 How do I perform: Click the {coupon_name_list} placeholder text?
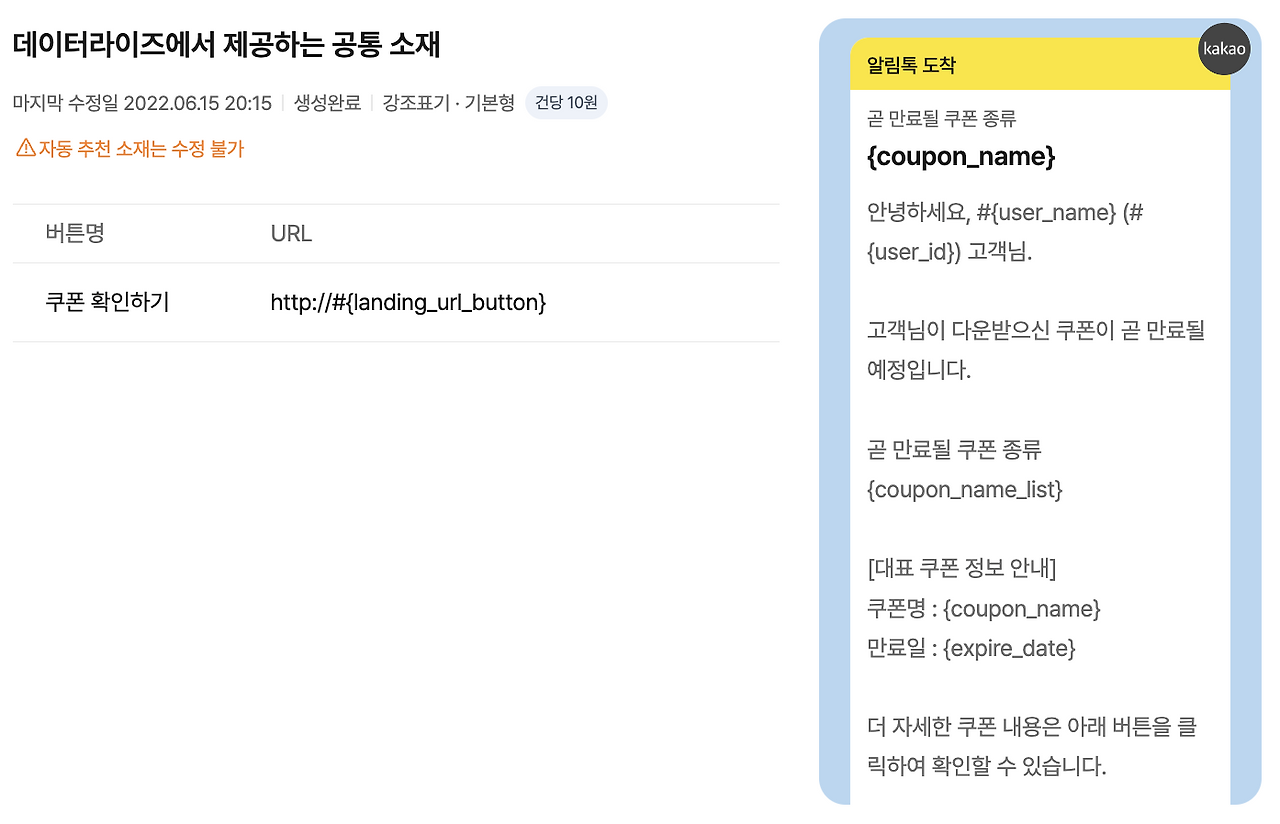coord(964,489)
